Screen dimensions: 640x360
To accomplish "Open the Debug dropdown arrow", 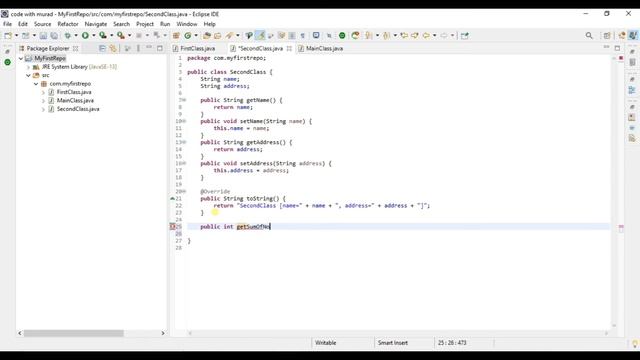I will click(76, 36).
